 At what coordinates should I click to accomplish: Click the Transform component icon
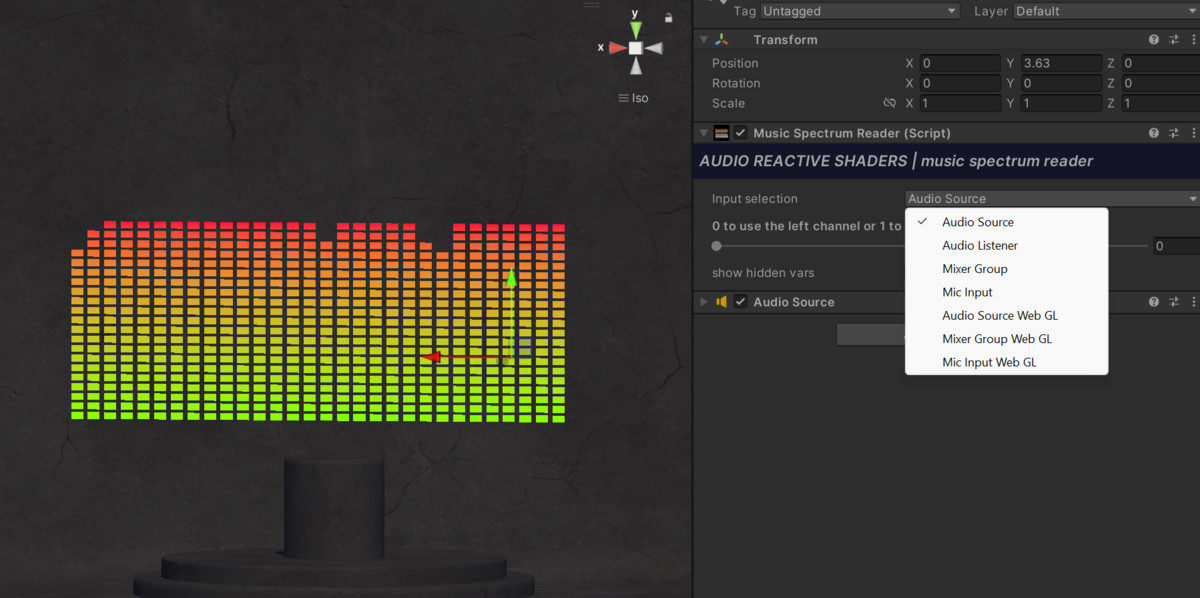point(722,39)
